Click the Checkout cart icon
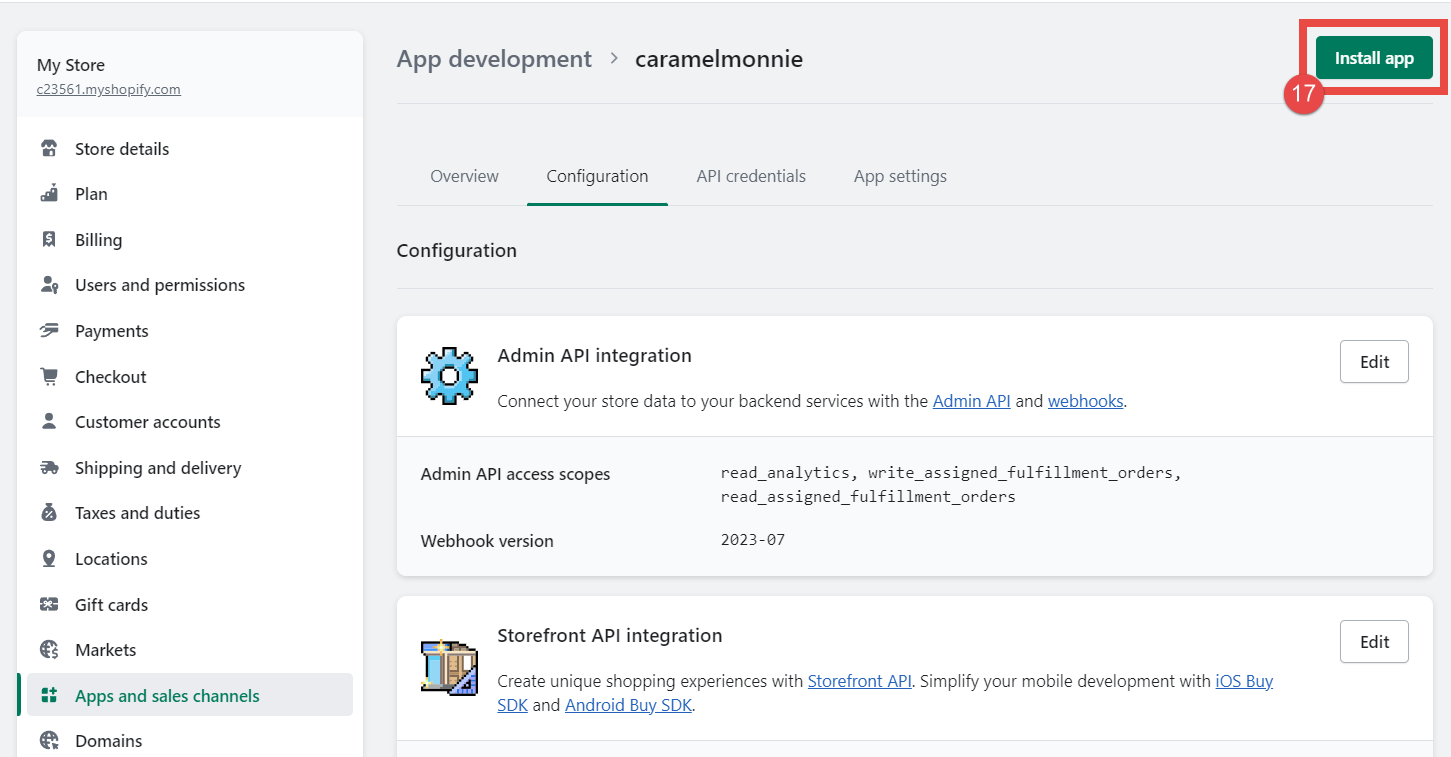 [49, 377]
